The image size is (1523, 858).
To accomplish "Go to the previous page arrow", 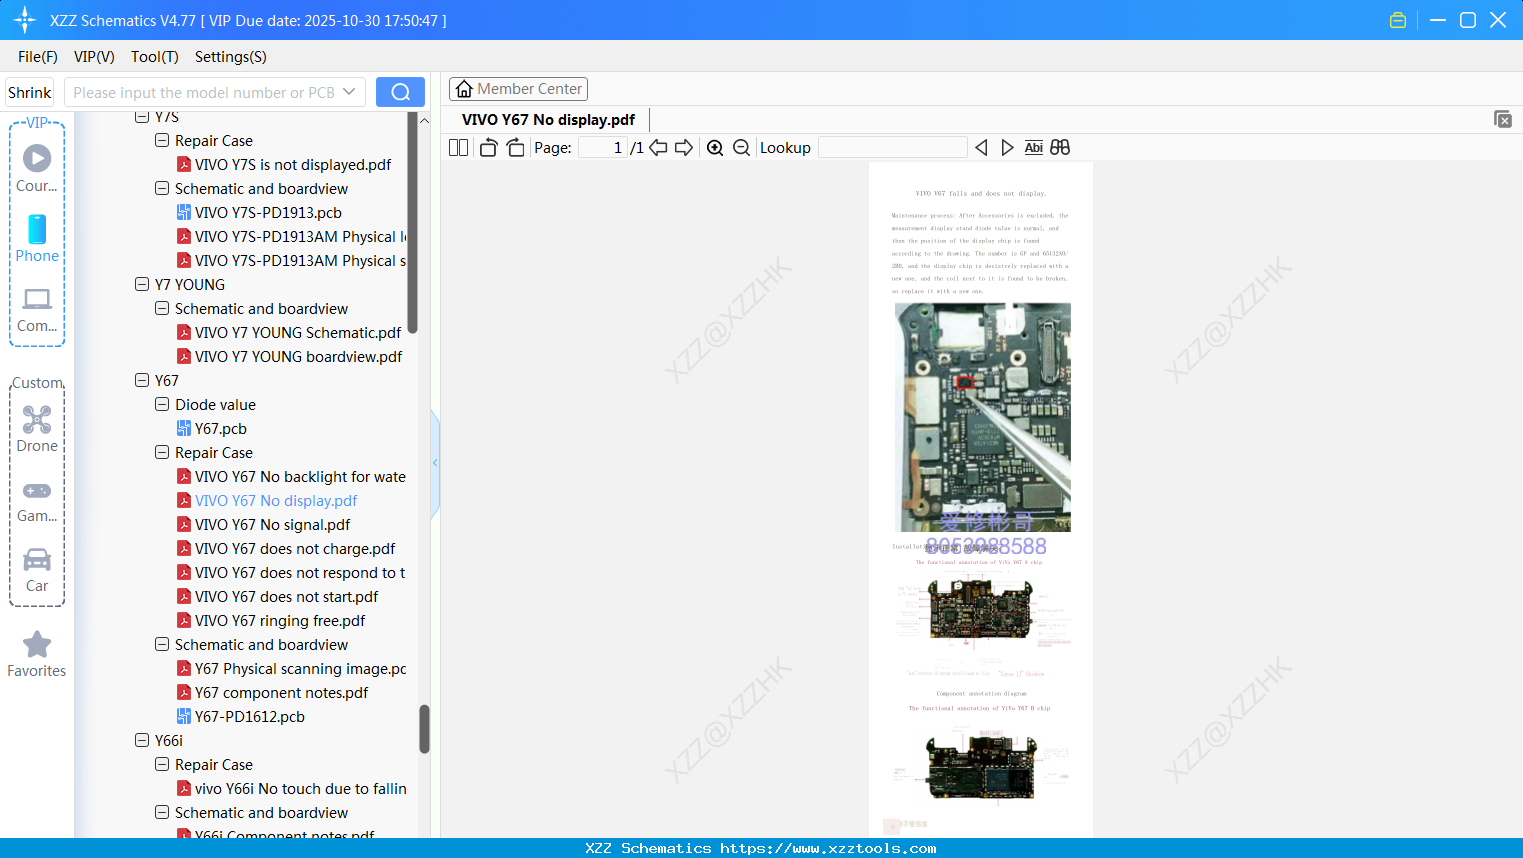I will pyautogui.click(x=658, y=148).
